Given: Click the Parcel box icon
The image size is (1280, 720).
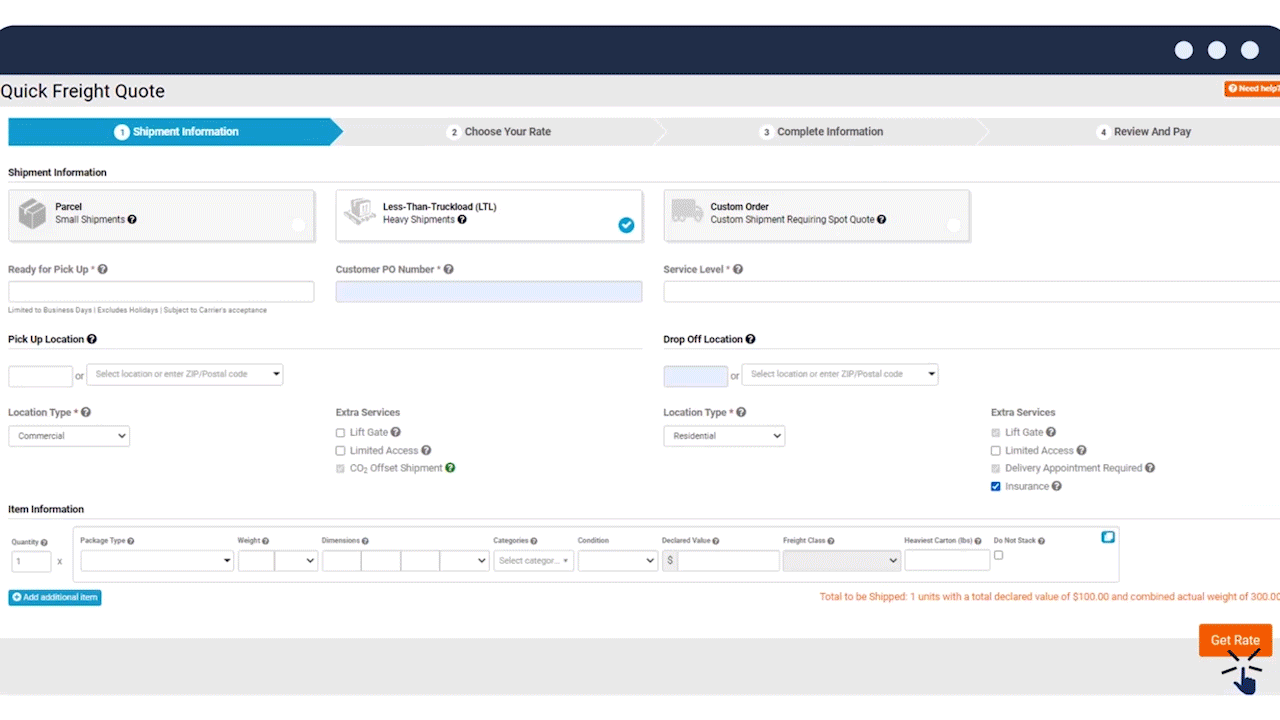Looking at the screenshot, I should click(x=33, y=213).
